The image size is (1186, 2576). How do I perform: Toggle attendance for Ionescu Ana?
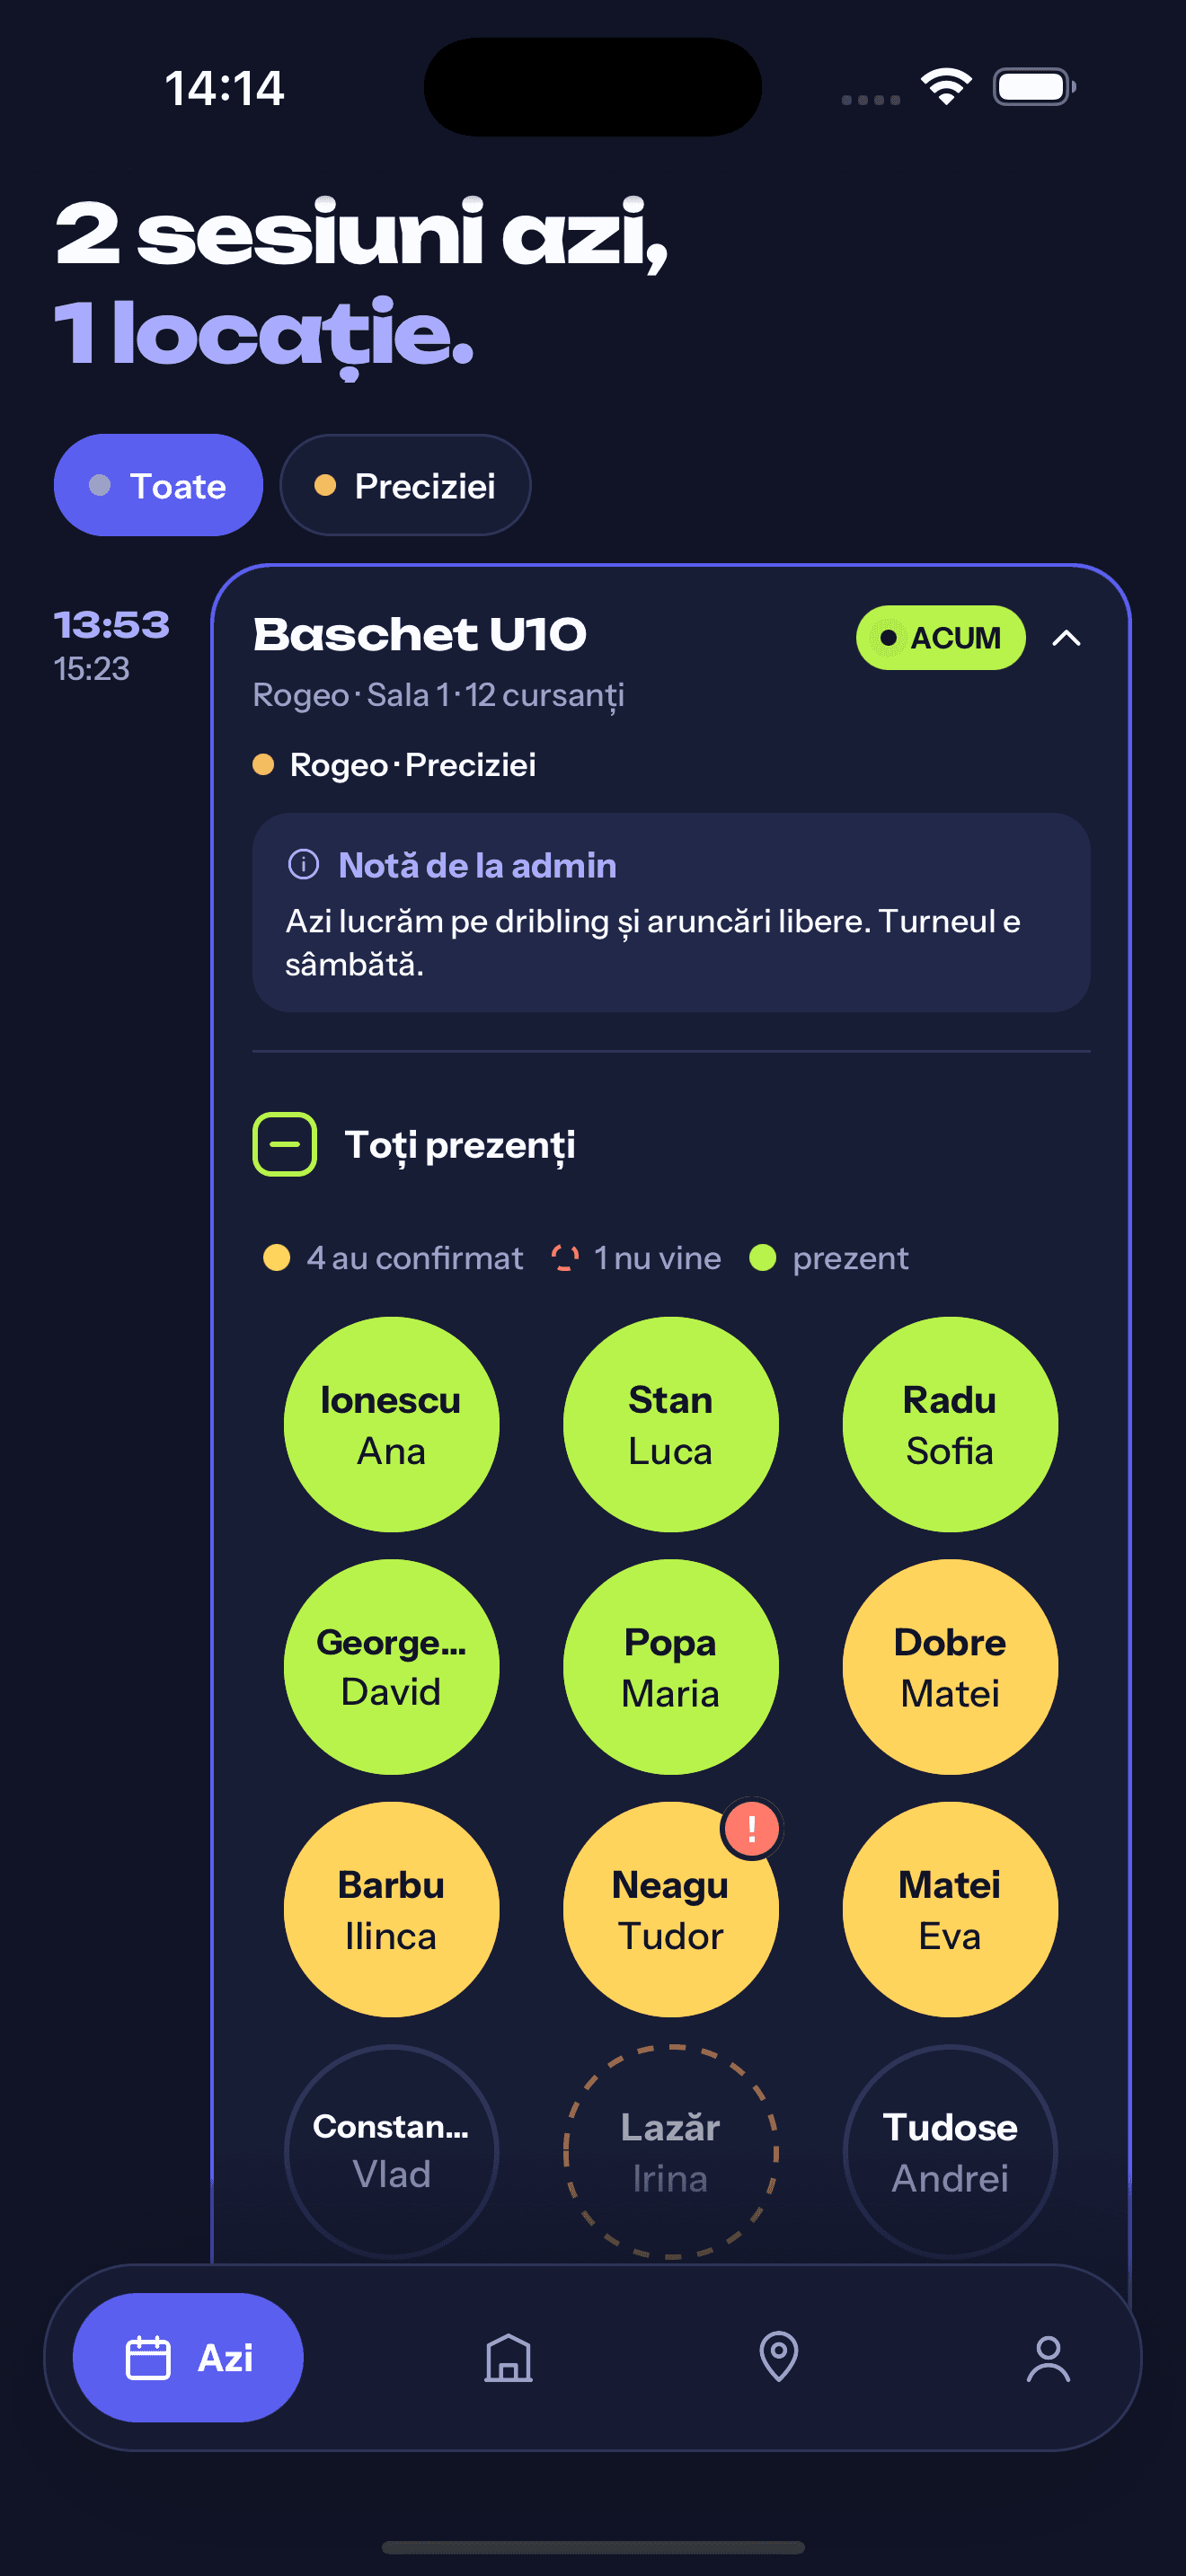(391, 1424)
